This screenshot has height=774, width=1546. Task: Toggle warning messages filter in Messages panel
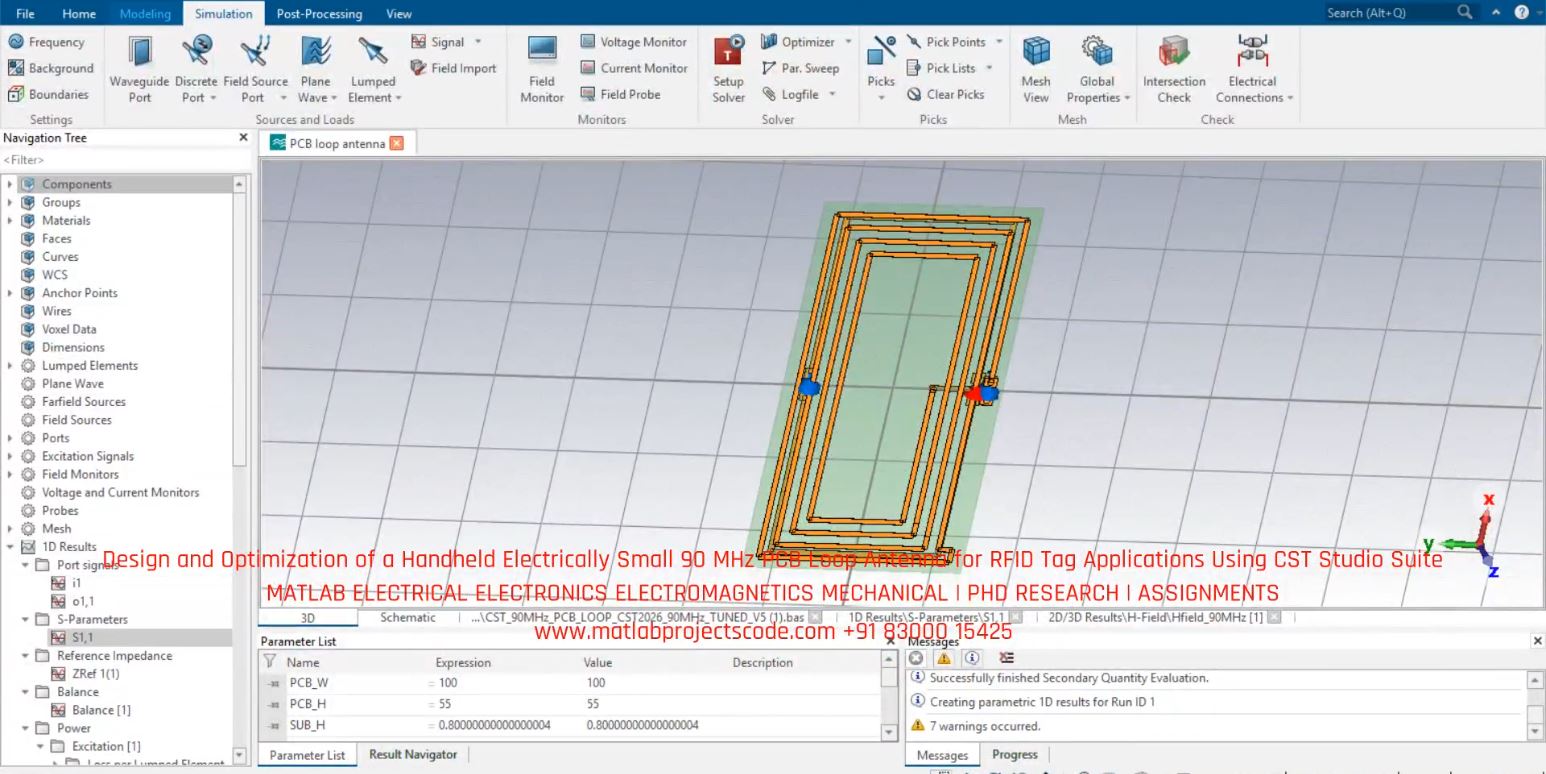pyautogui.click(x=943, y=658)
